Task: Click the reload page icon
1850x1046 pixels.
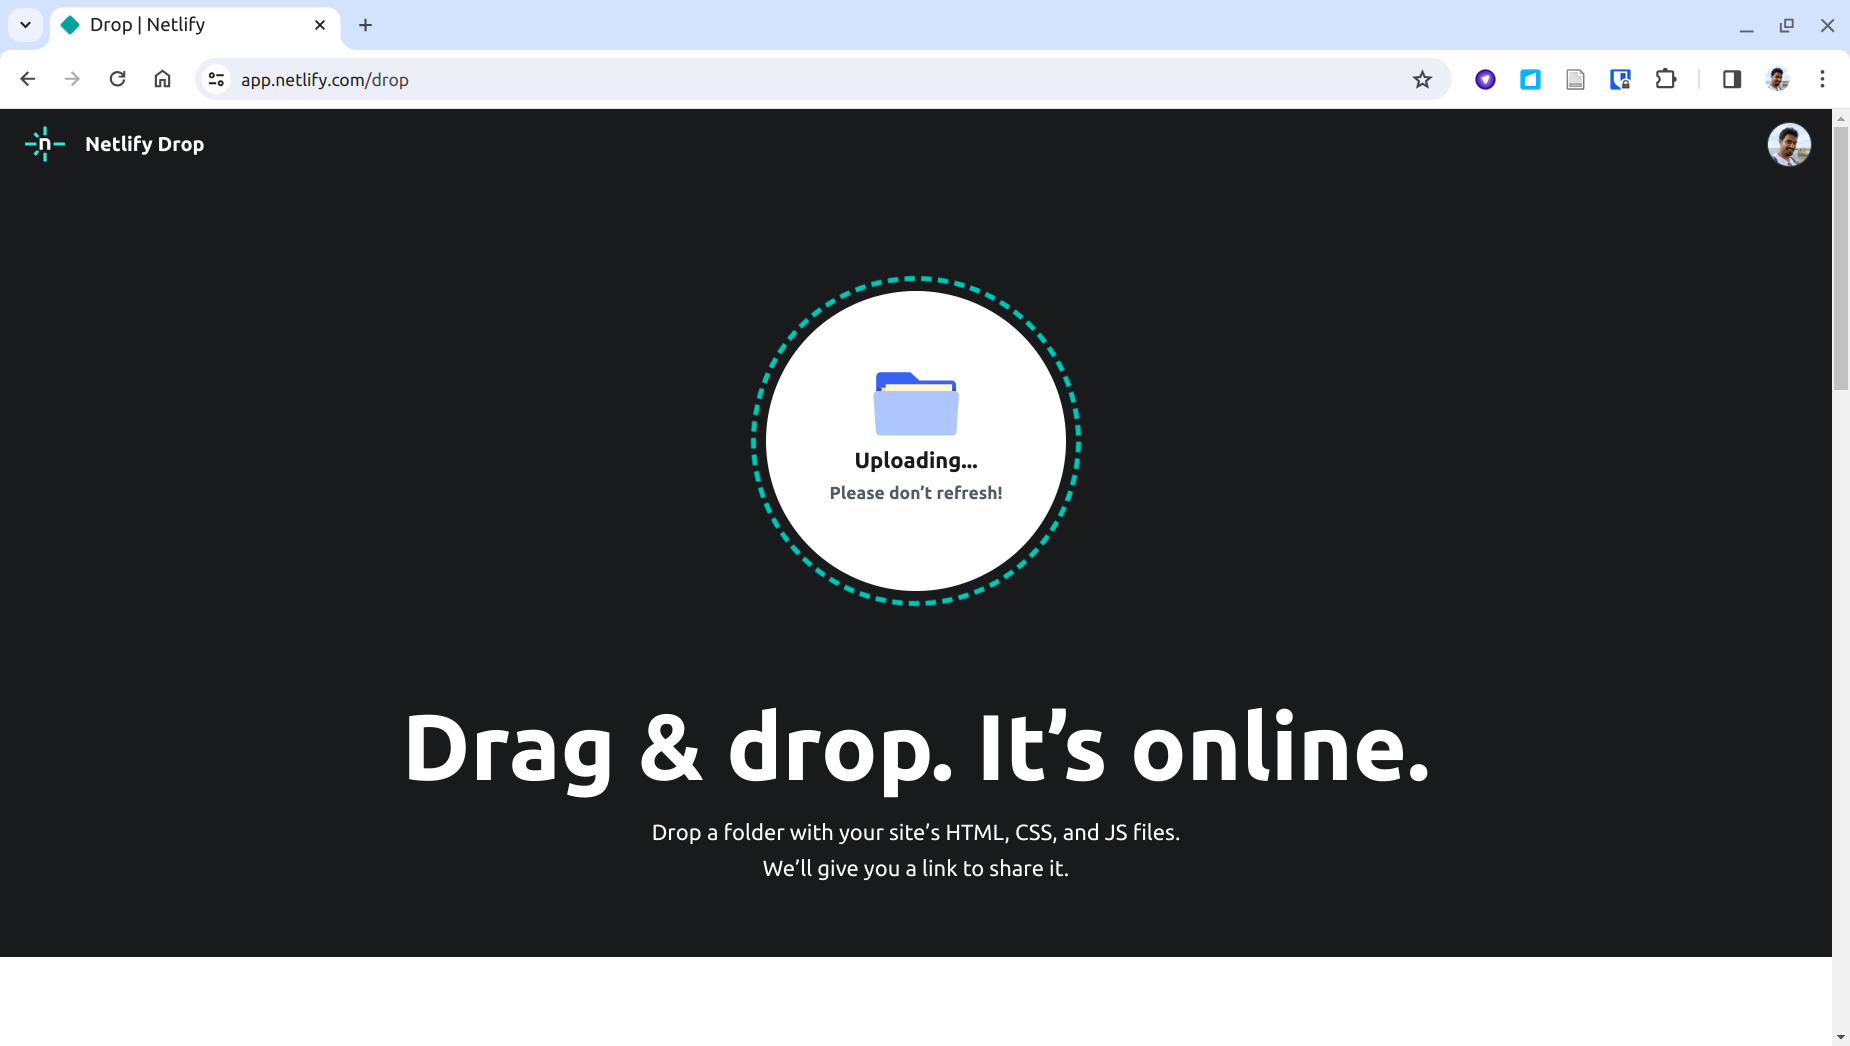Action: coord(118,79)
